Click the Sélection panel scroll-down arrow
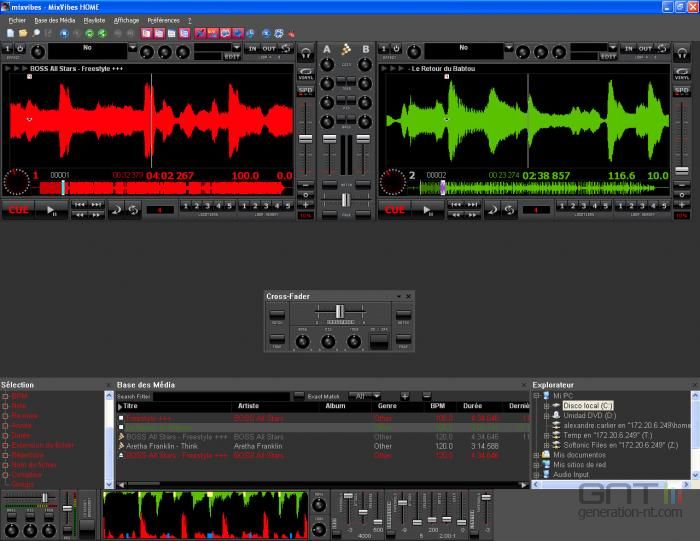The width and height of the screenshot is (700, 541). click(x=109, y=484)
